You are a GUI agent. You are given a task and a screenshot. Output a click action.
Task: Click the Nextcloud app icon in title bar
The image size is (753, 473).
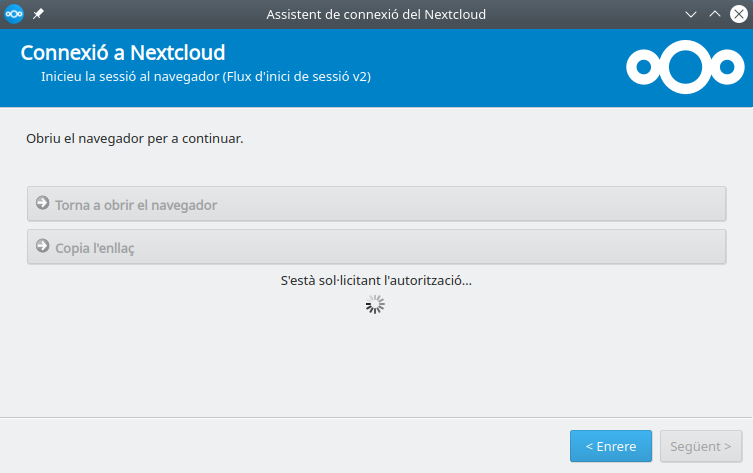pyautogui.click(x=14, y=14)
